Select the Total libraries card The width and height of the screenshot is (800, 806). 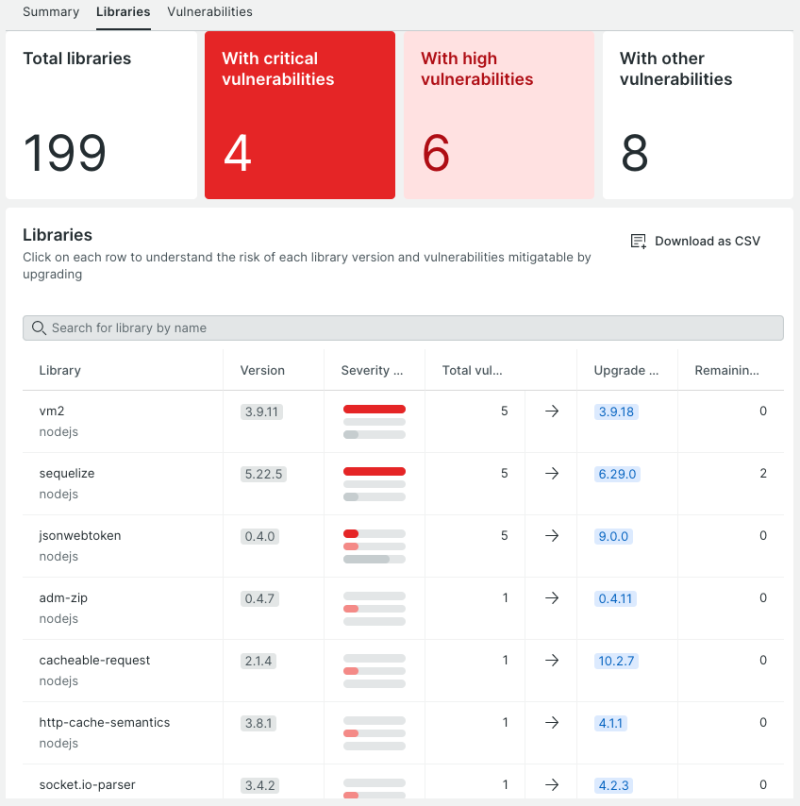tap(102, 114)
